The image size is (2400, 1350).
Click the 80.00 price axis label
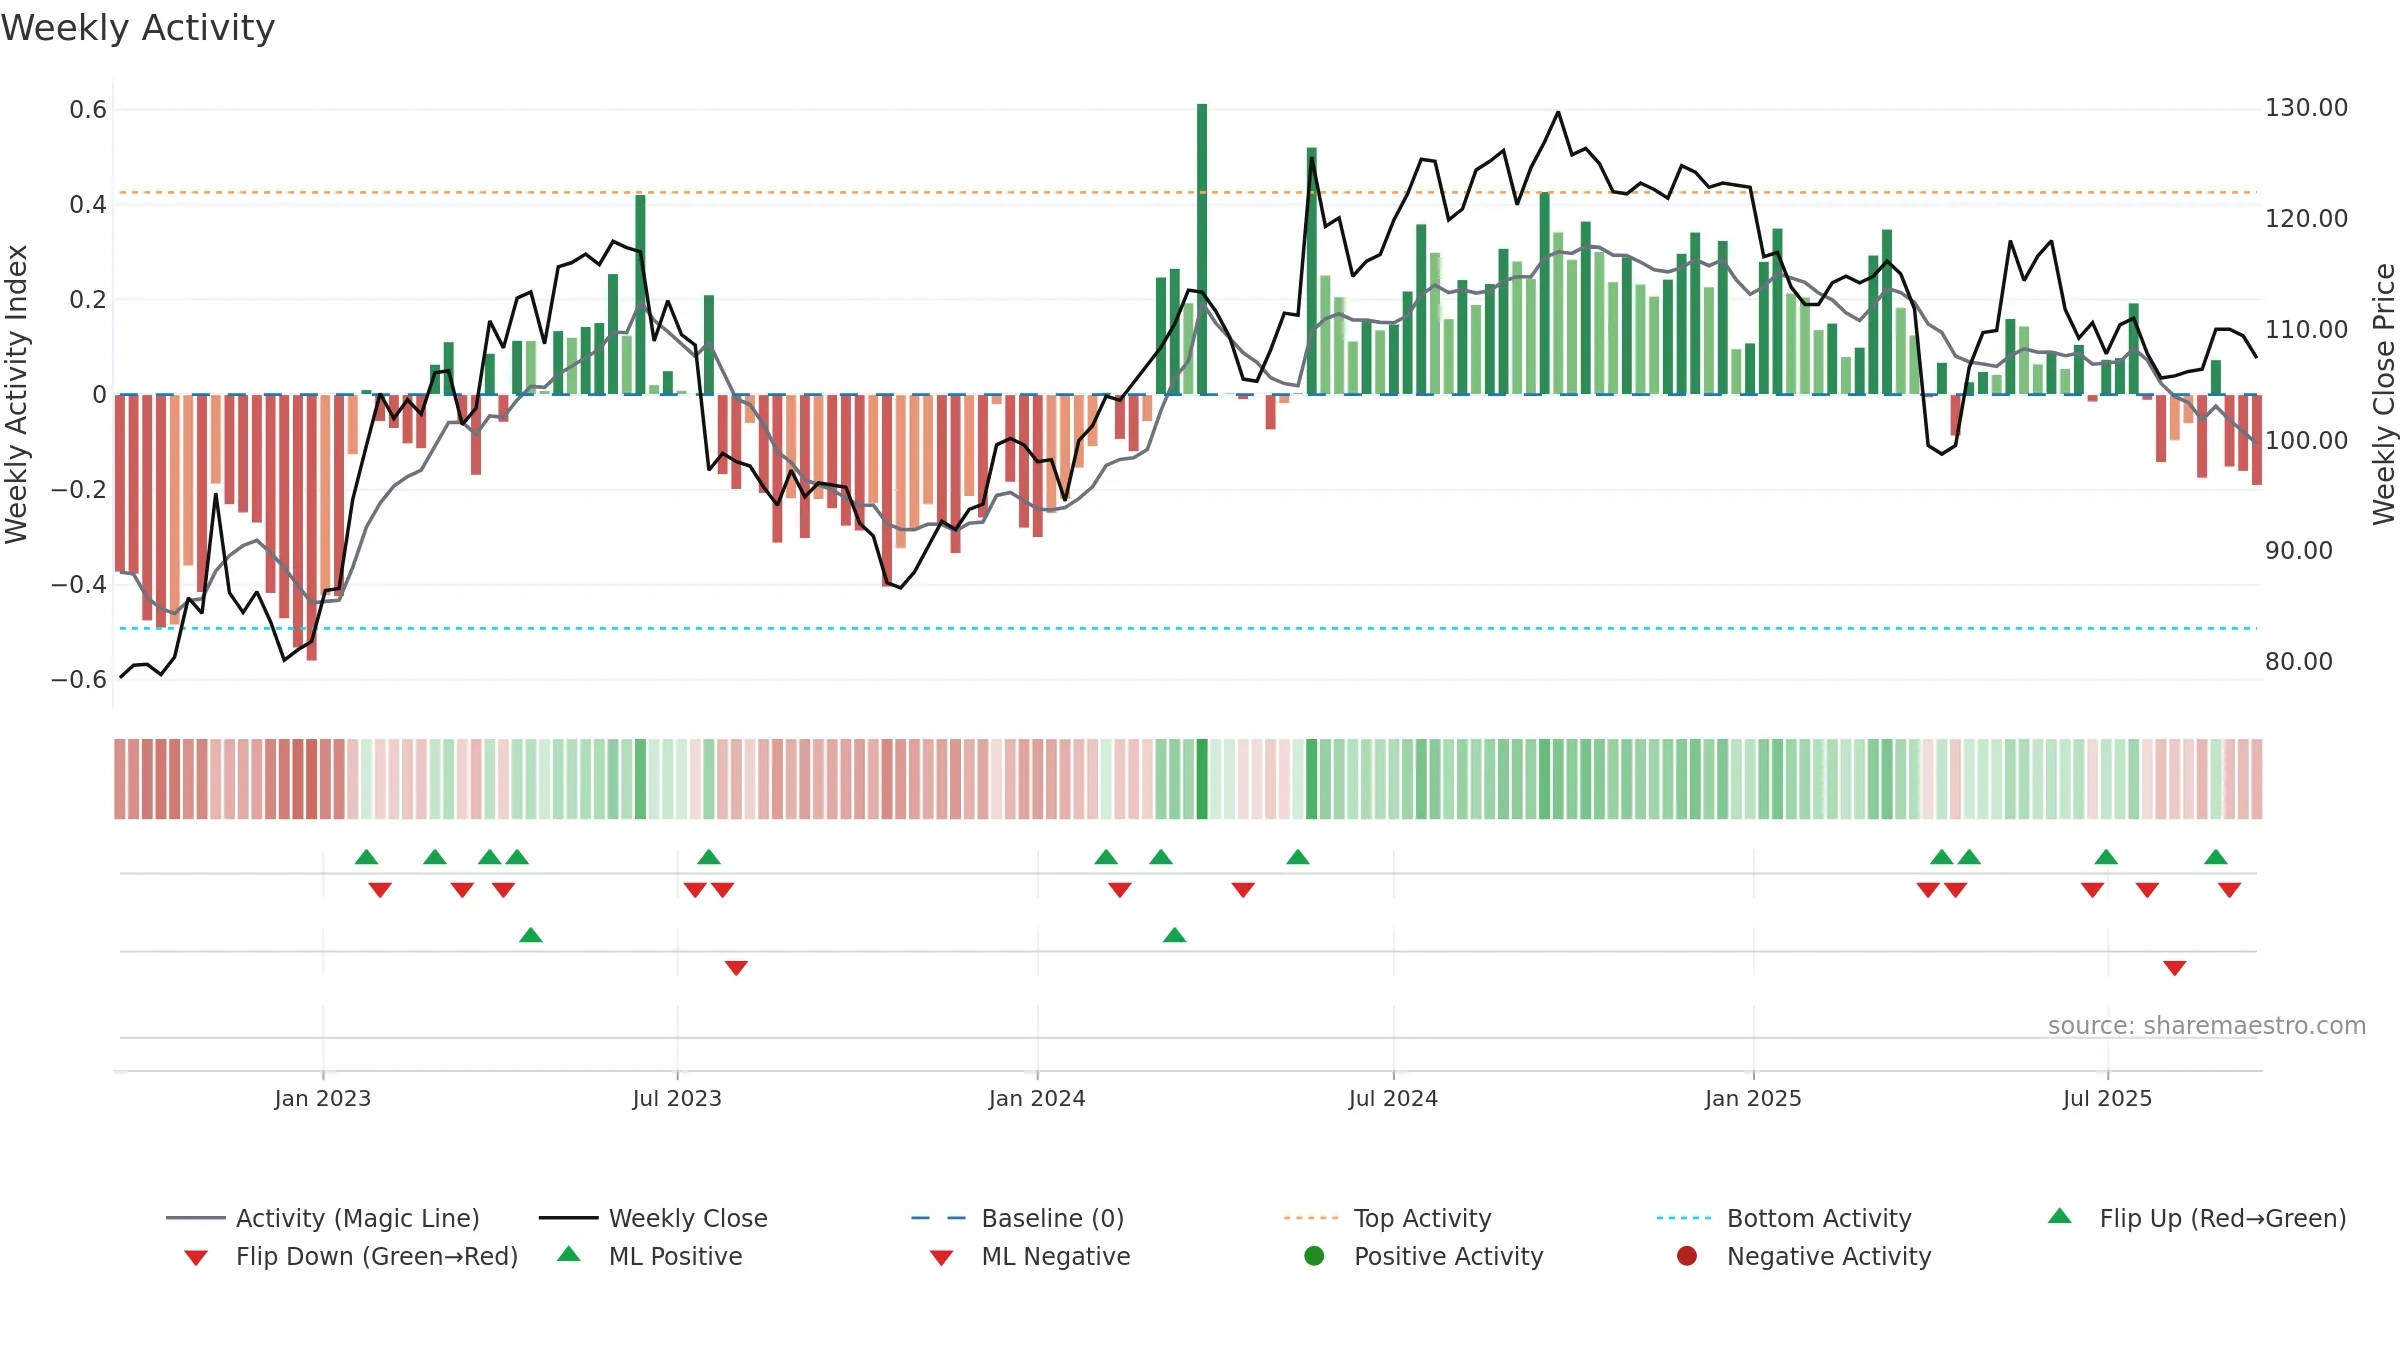pyautogui.click(x=2298, y=661)
